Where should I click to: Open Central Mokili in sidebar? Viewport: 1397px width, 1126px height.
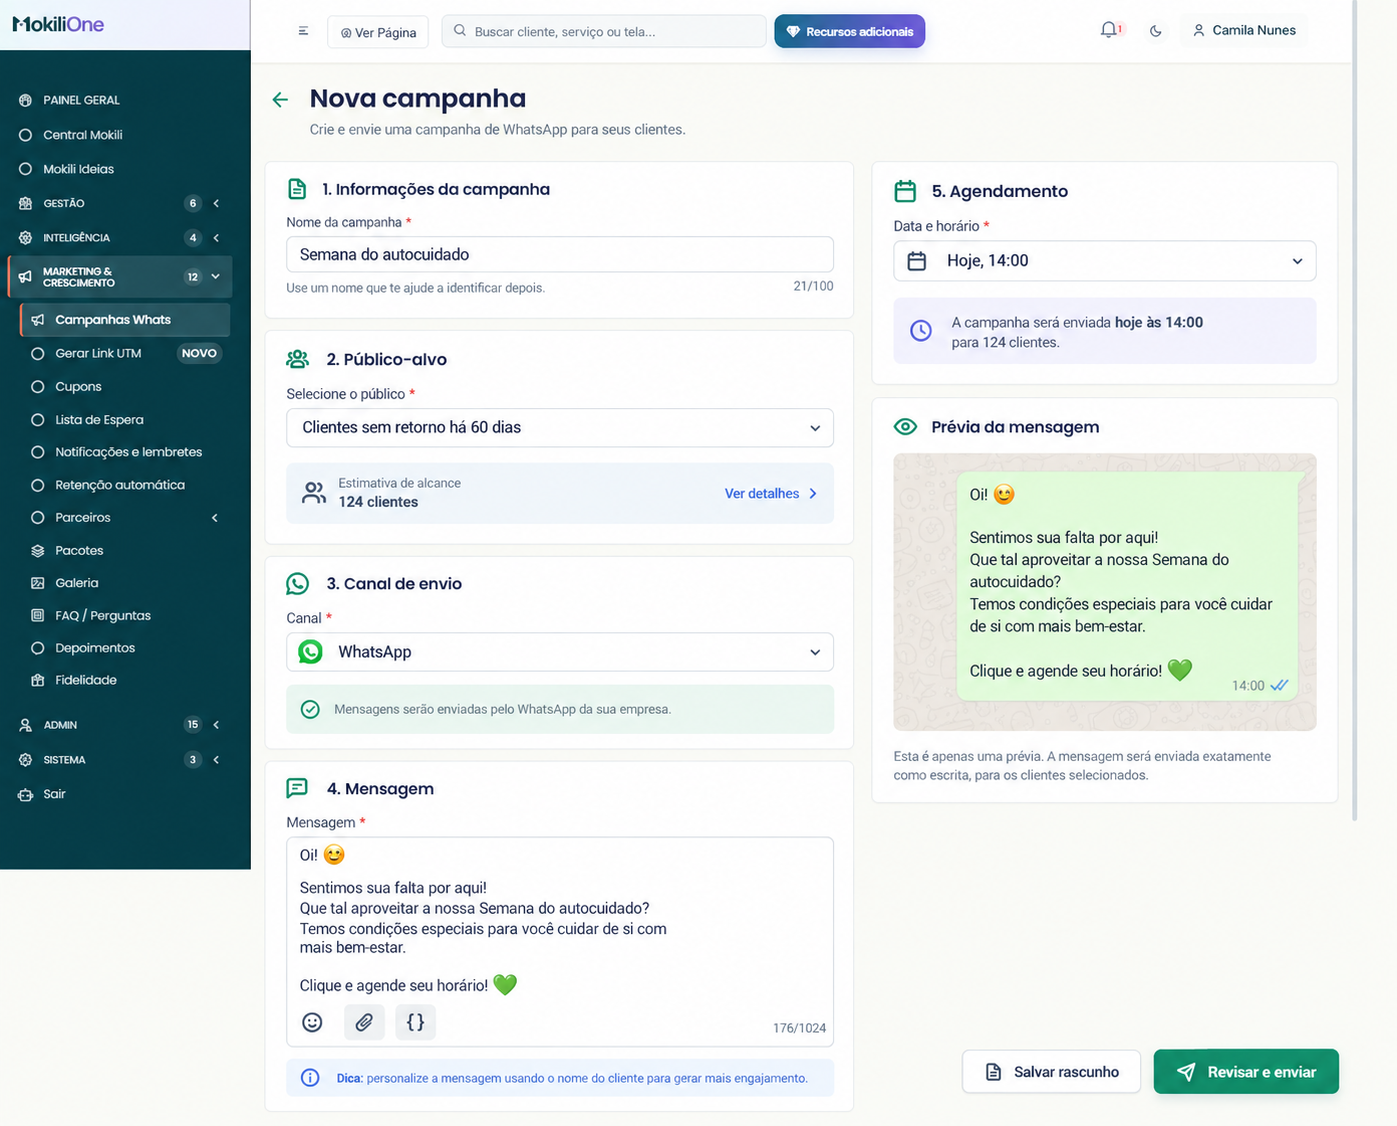point(83,135)
